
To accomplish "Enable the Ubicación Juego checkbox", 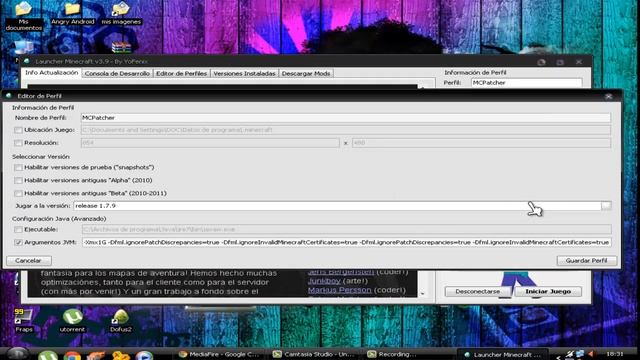I will [18, 130].
